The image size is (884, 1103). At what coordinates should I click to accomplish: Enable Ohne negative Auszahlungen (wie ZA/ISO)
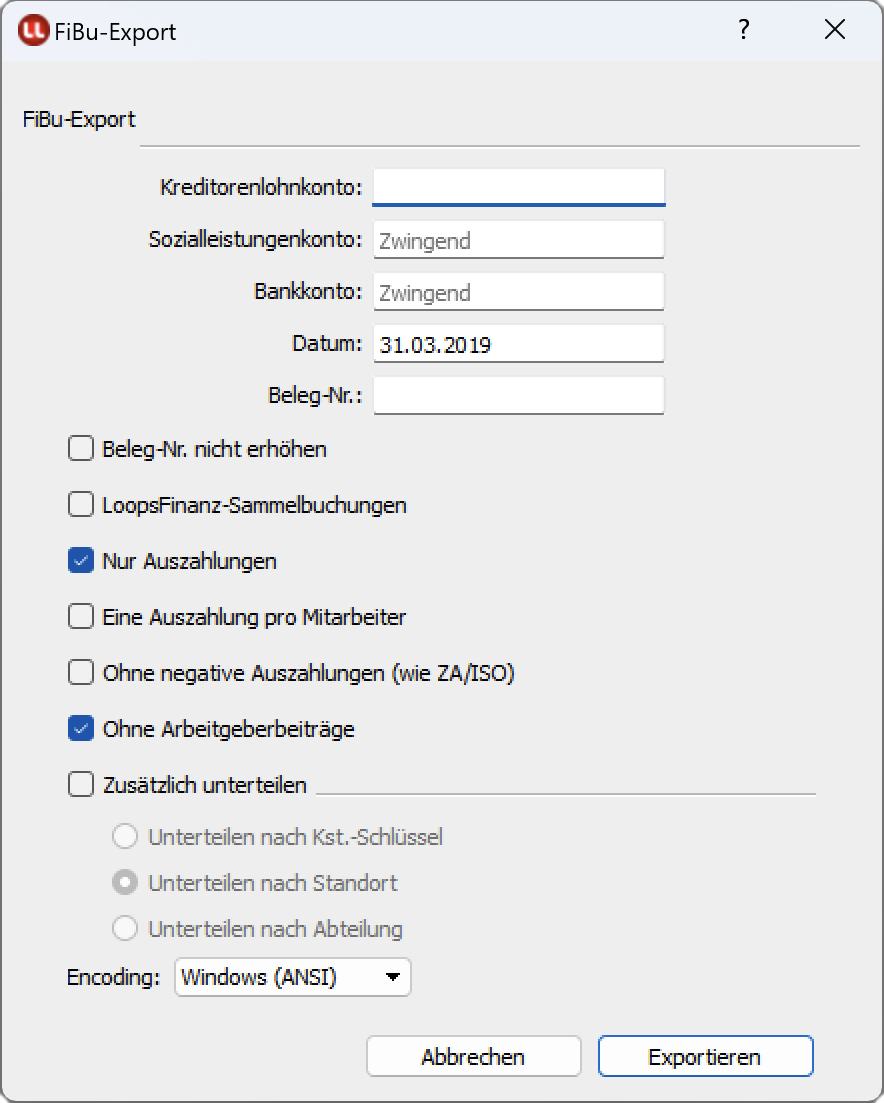click(80, 672)
